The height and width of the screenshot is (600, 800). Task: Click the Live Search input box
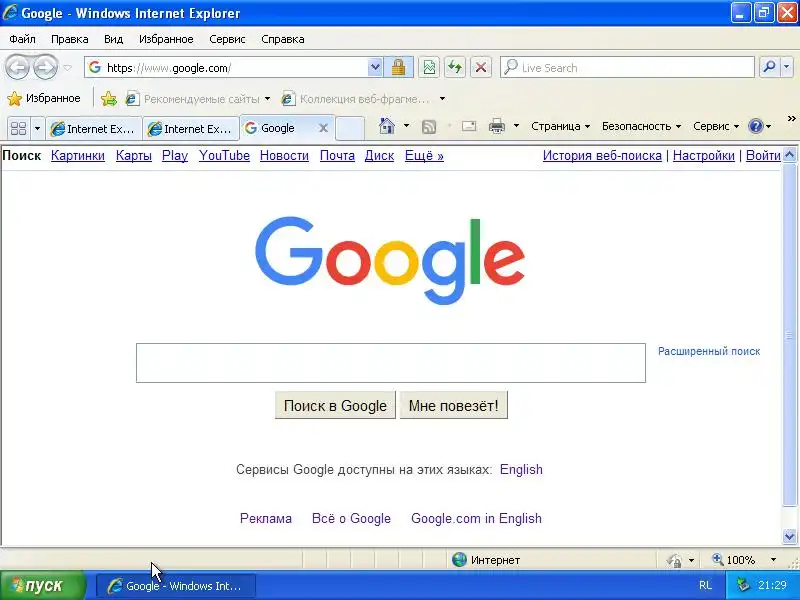tap(627, 67)
